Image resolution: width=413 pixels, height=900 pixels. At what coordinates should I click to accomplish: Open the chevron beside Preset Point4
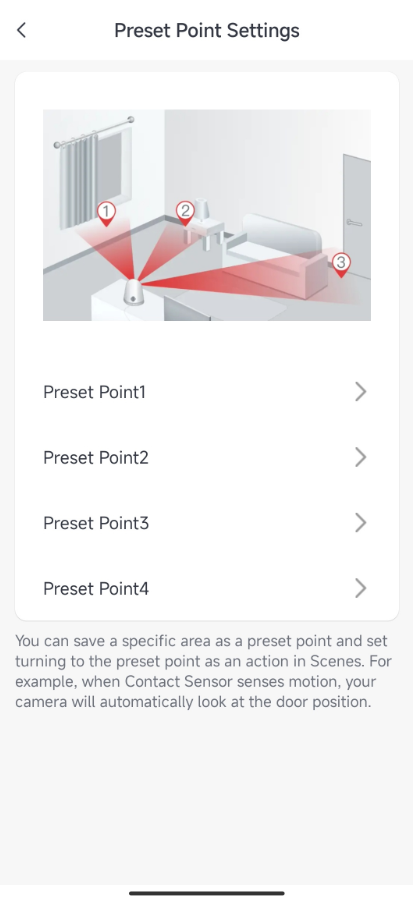click(360, 588)
